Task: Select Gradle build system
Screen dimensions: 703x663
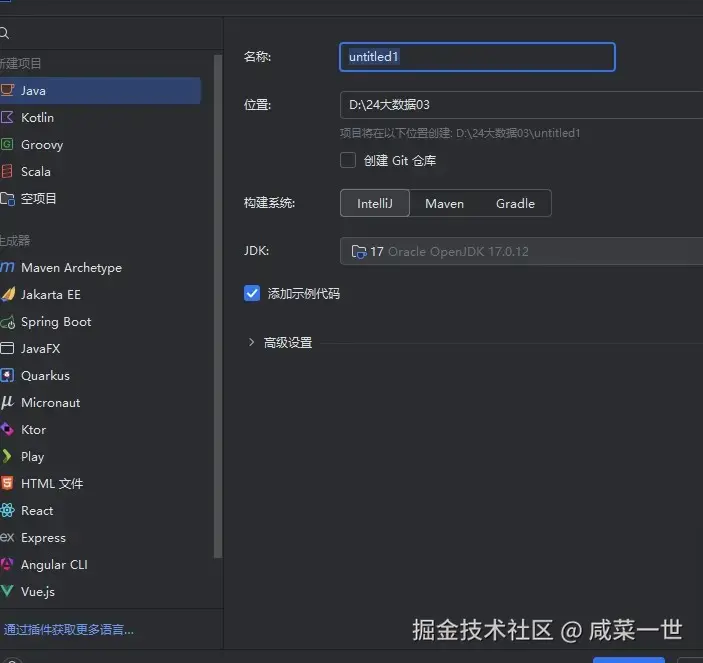Action: point(515,203)
